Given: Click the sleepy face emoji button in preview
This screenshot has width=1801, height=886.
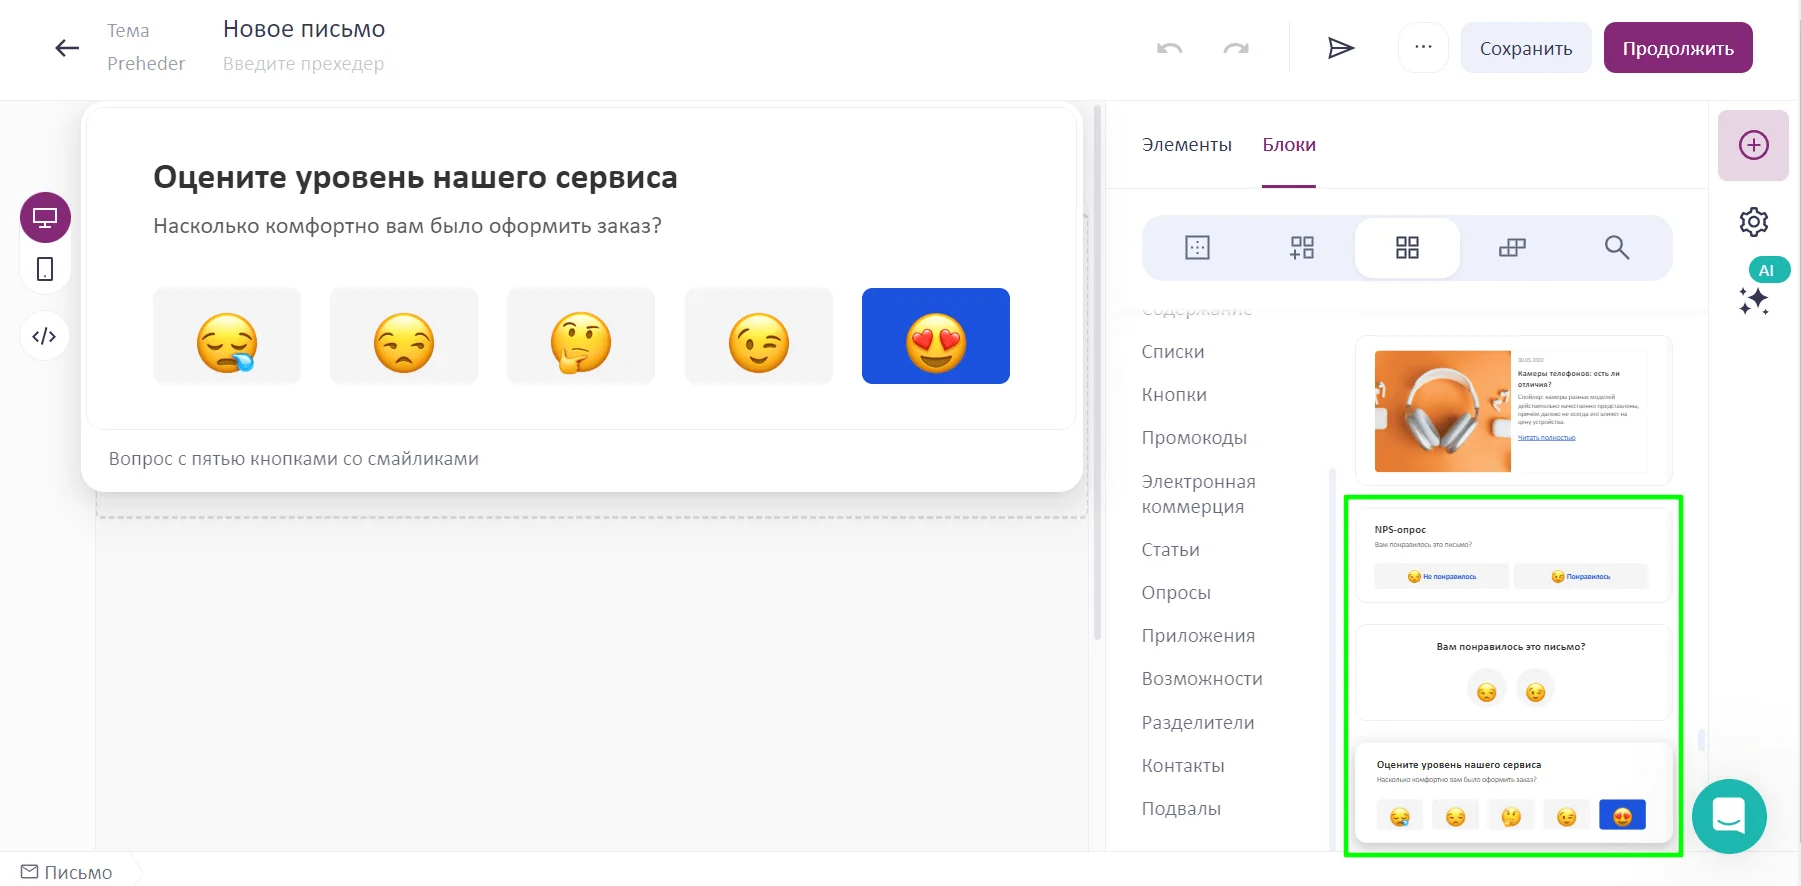Looking at the screenshot, I should coord(227,336).
